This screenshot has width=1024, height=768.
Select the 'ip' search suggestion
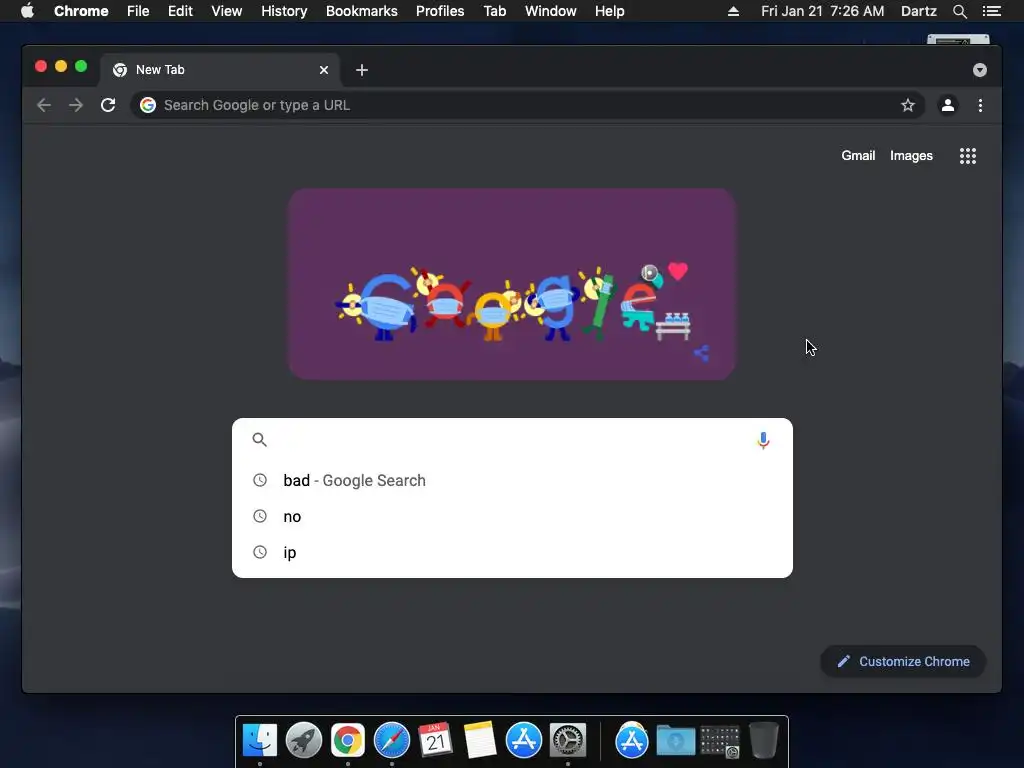(512, 552)
